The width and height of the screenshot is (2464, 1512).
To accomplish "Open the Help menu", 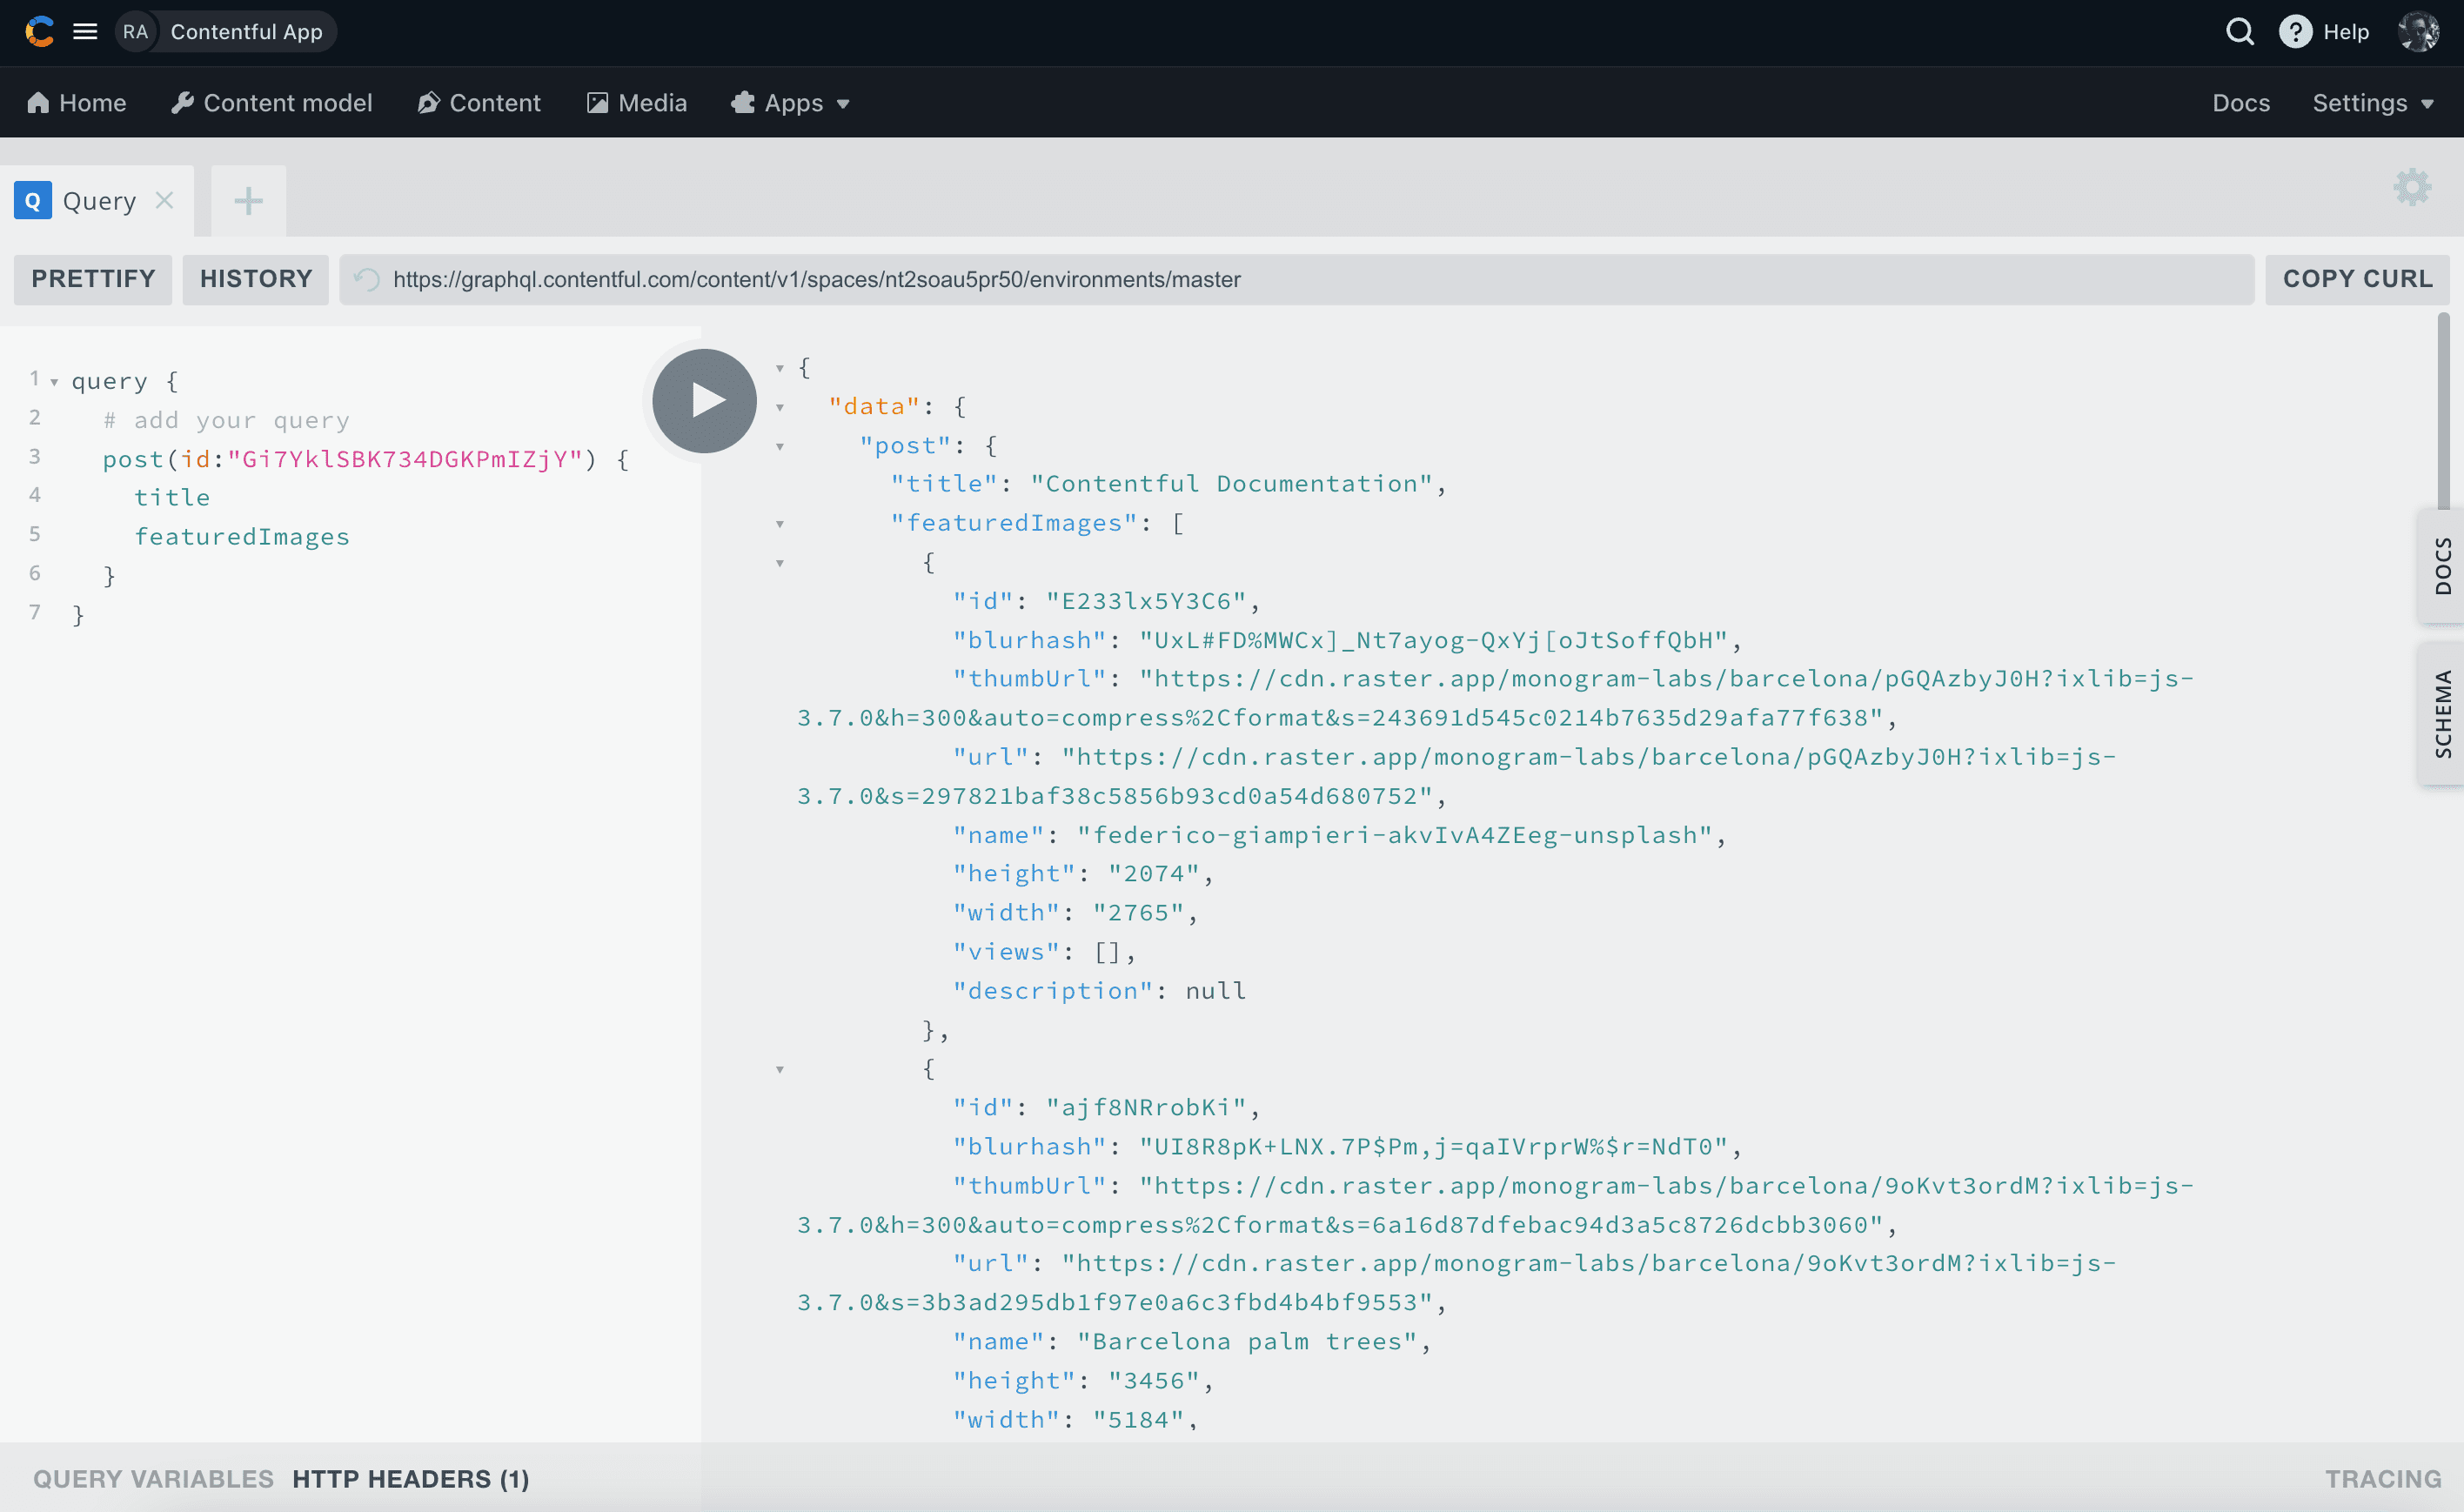I will point(2324,32).
